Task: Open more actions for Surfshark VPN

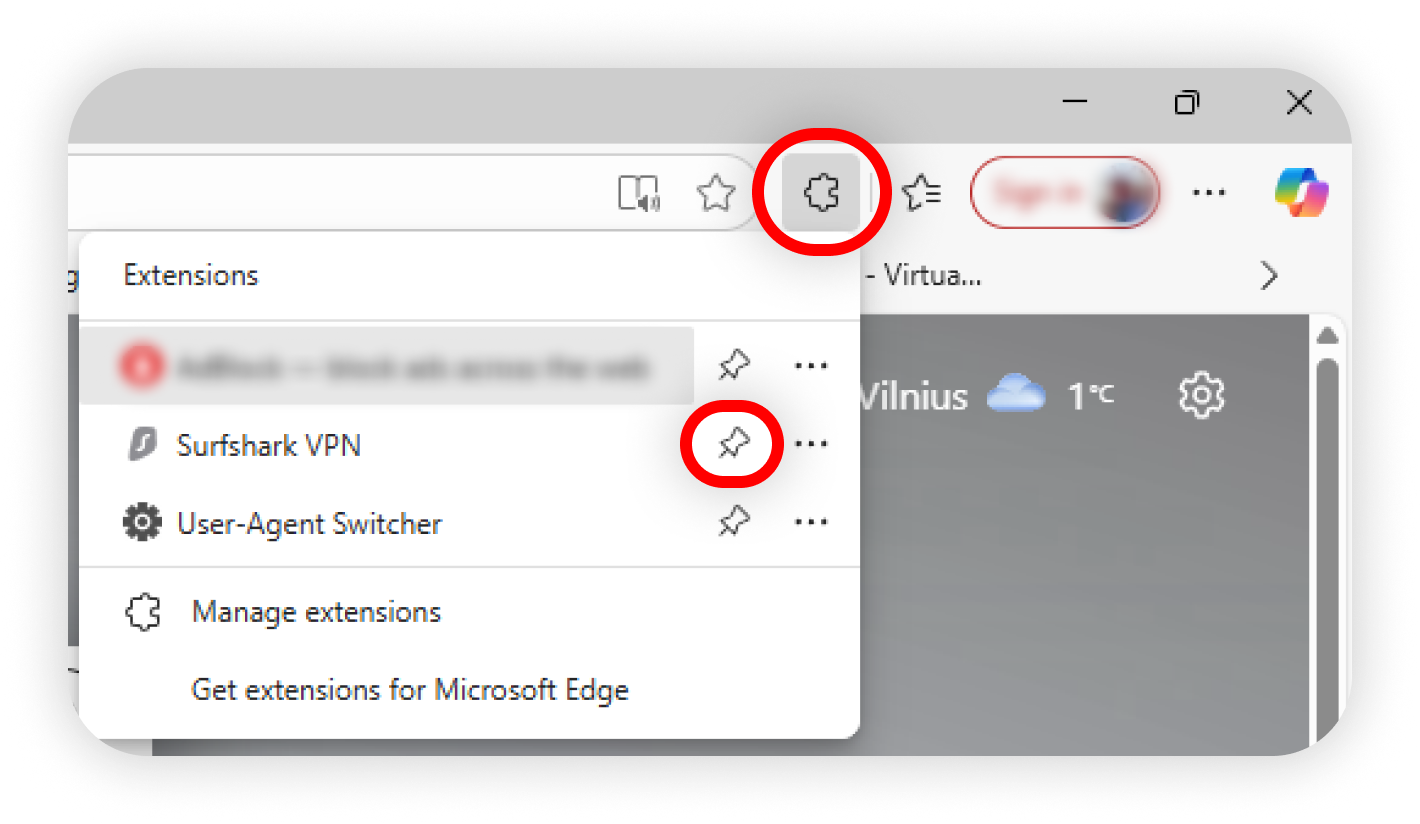Action: click(810, 444)
